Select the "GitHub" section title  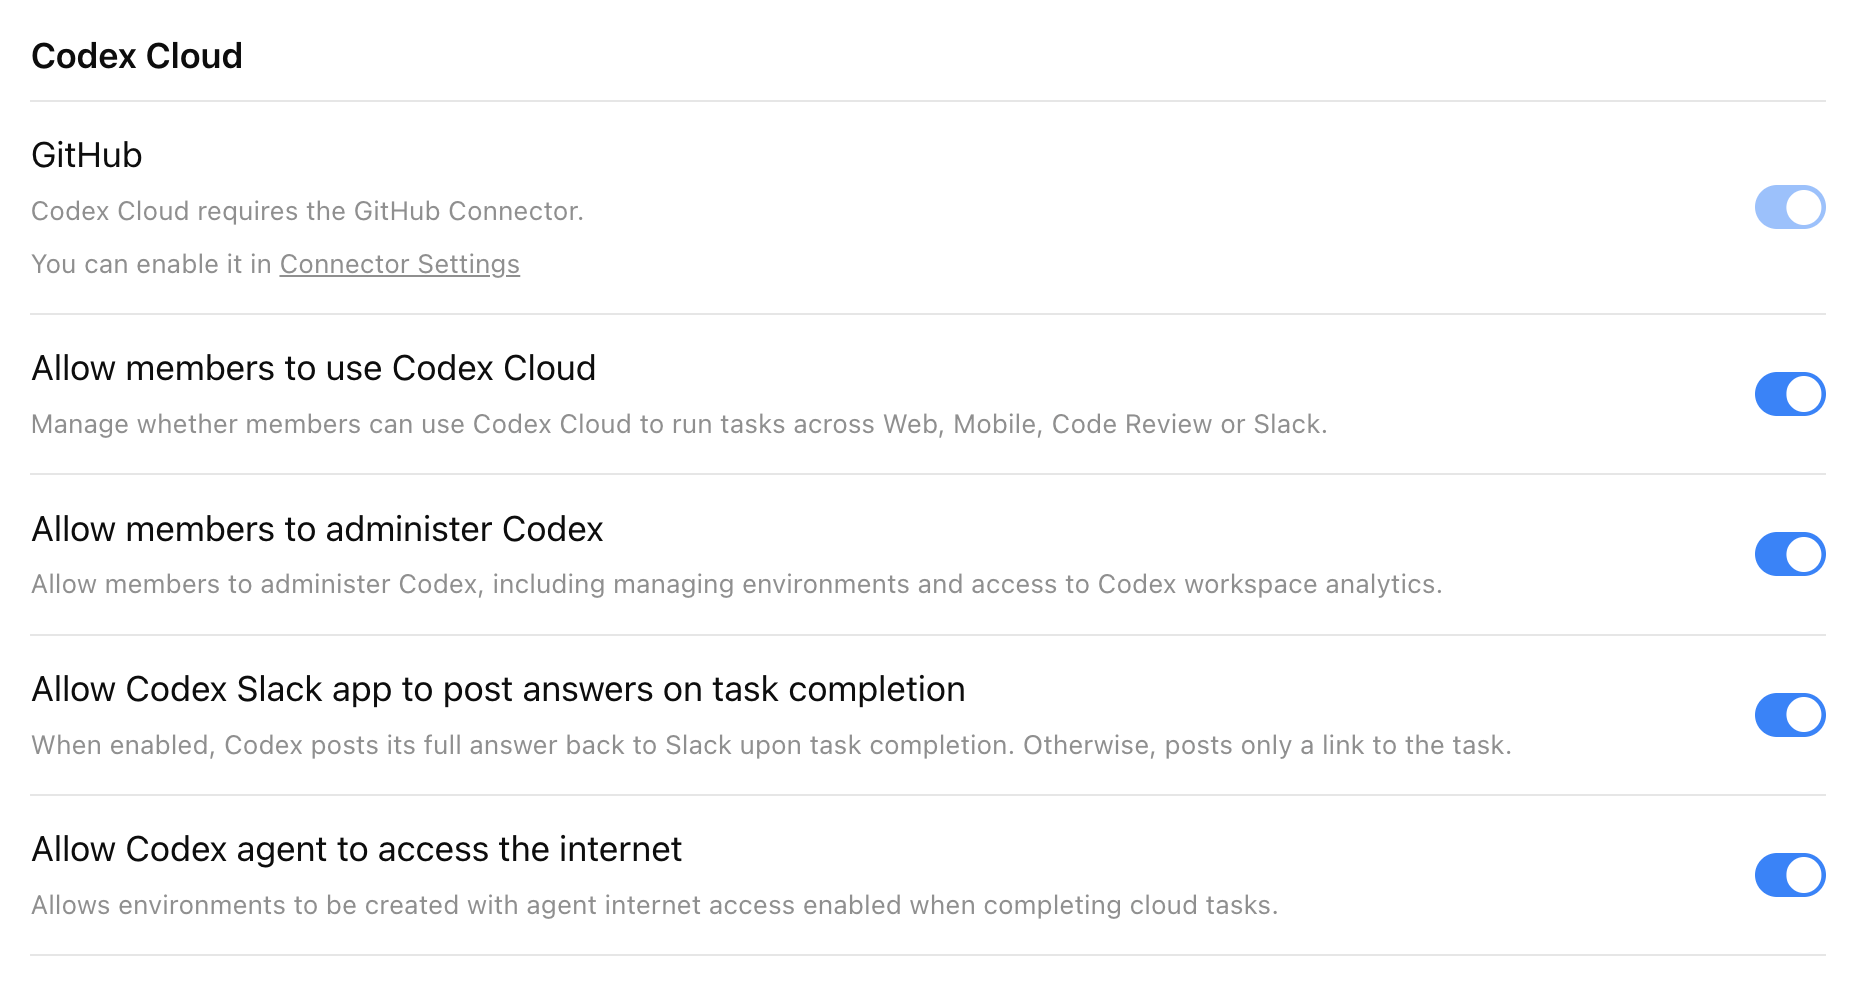point(87,154)
